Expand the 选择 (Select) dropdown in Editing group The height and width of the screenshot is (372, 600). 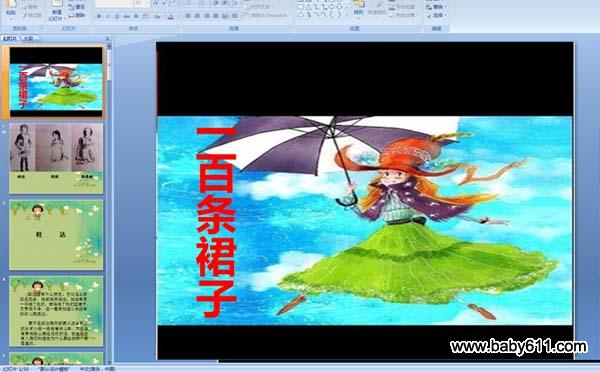(436, 15)
